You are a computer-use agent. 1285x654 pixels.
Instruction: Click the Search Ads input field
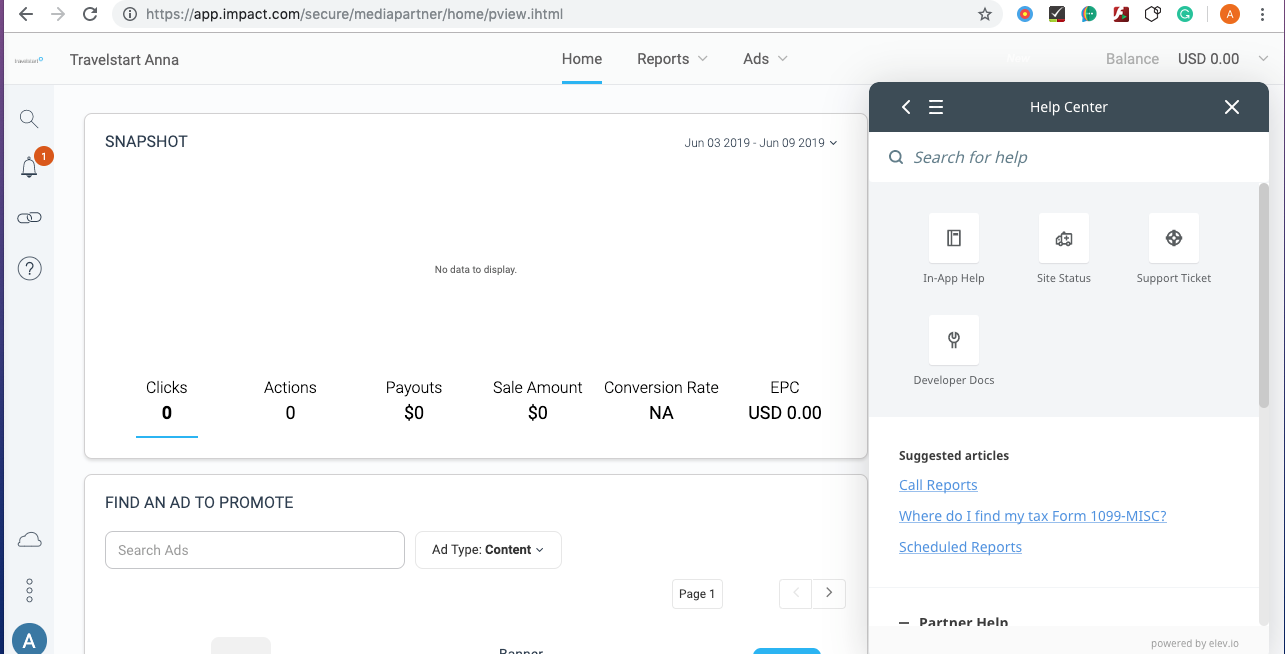[255, 550]
